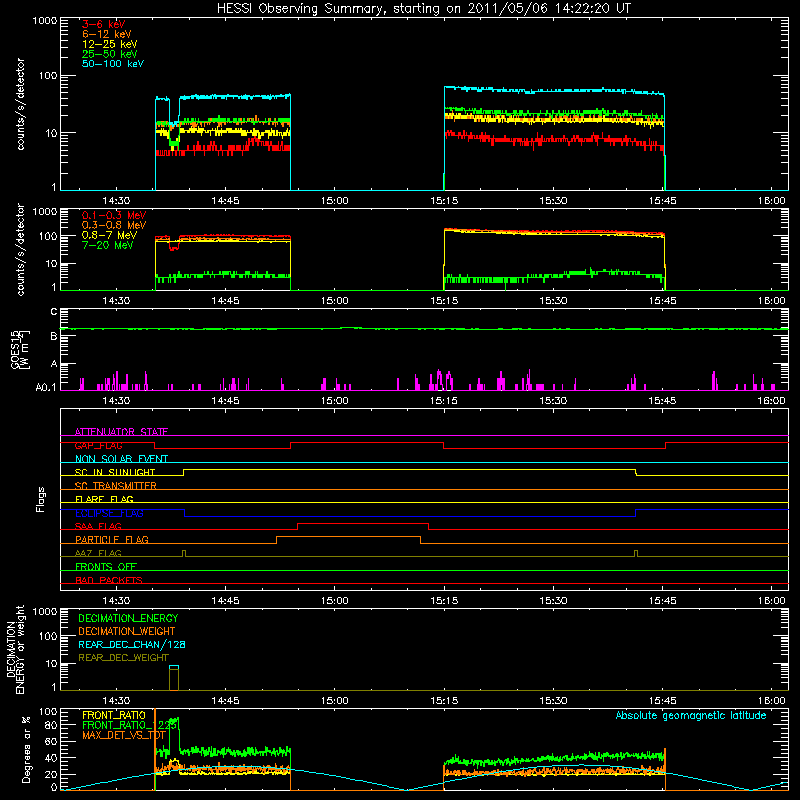
Task: Click the rear decimation pulse near 14:38
Action: [174, 678]
